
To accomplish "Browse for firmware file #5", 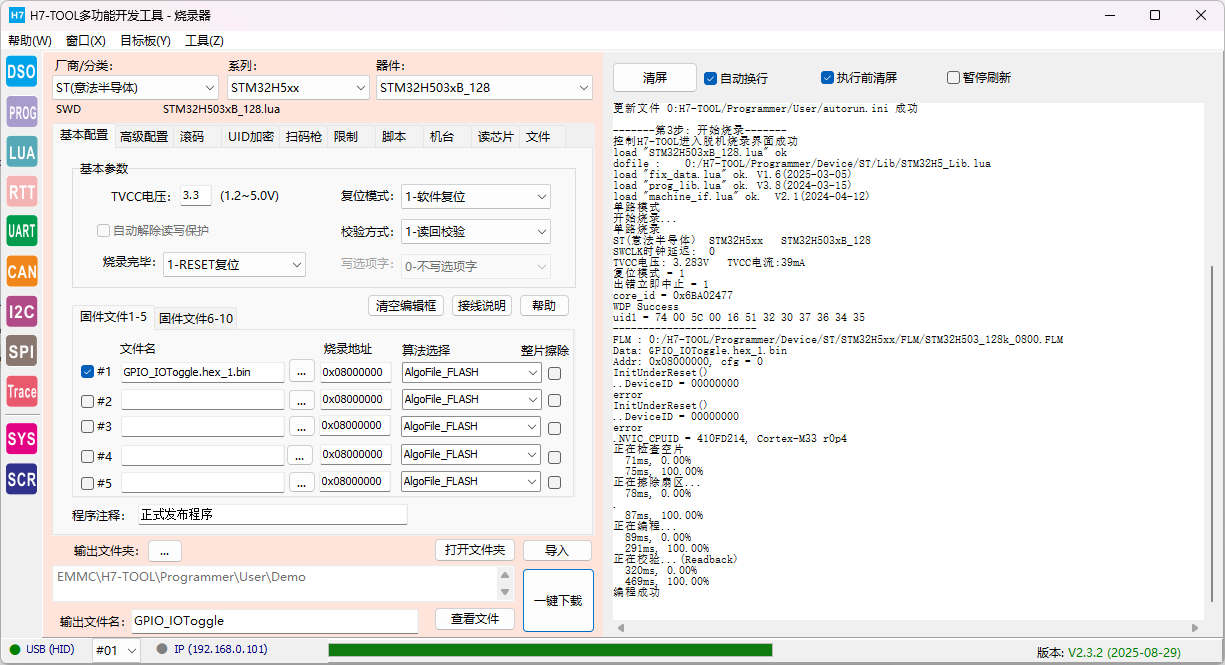I will point(301,482).
